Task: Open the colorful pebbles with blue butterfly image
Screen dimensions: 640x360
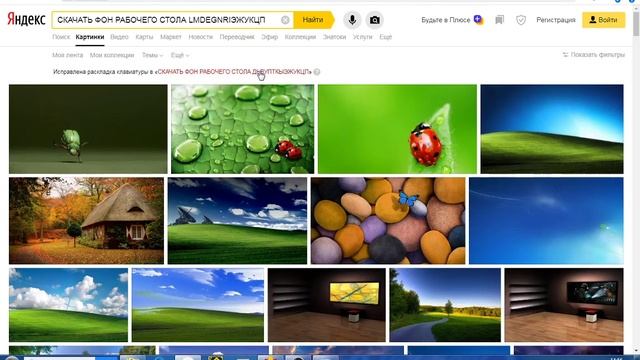Action: coord(388,220)
